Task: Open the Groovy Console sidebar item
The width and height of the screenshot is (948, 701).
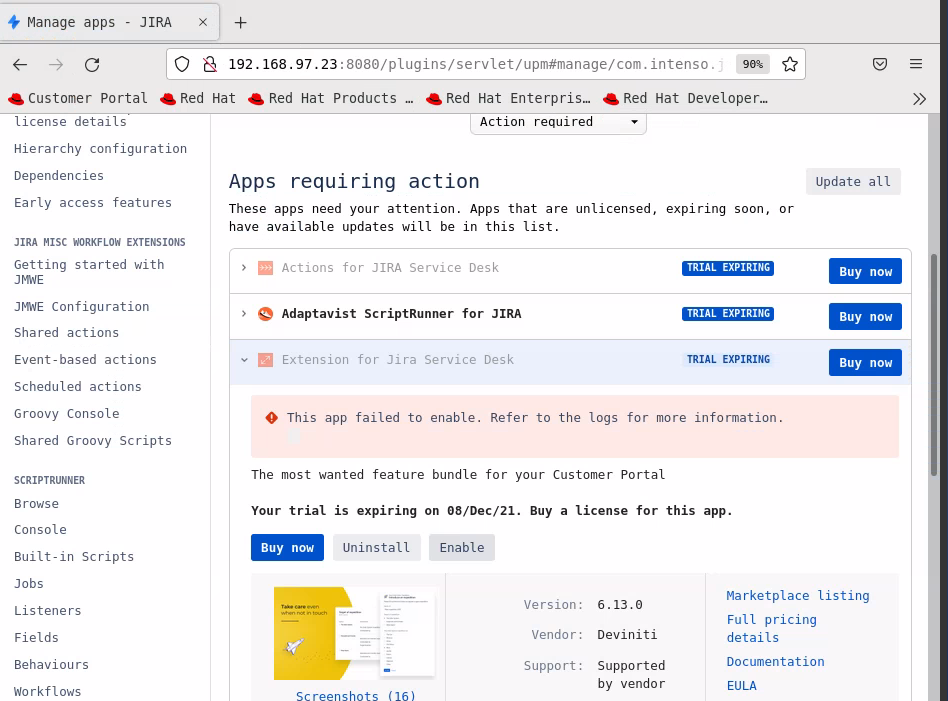Action: coord(67,414)
